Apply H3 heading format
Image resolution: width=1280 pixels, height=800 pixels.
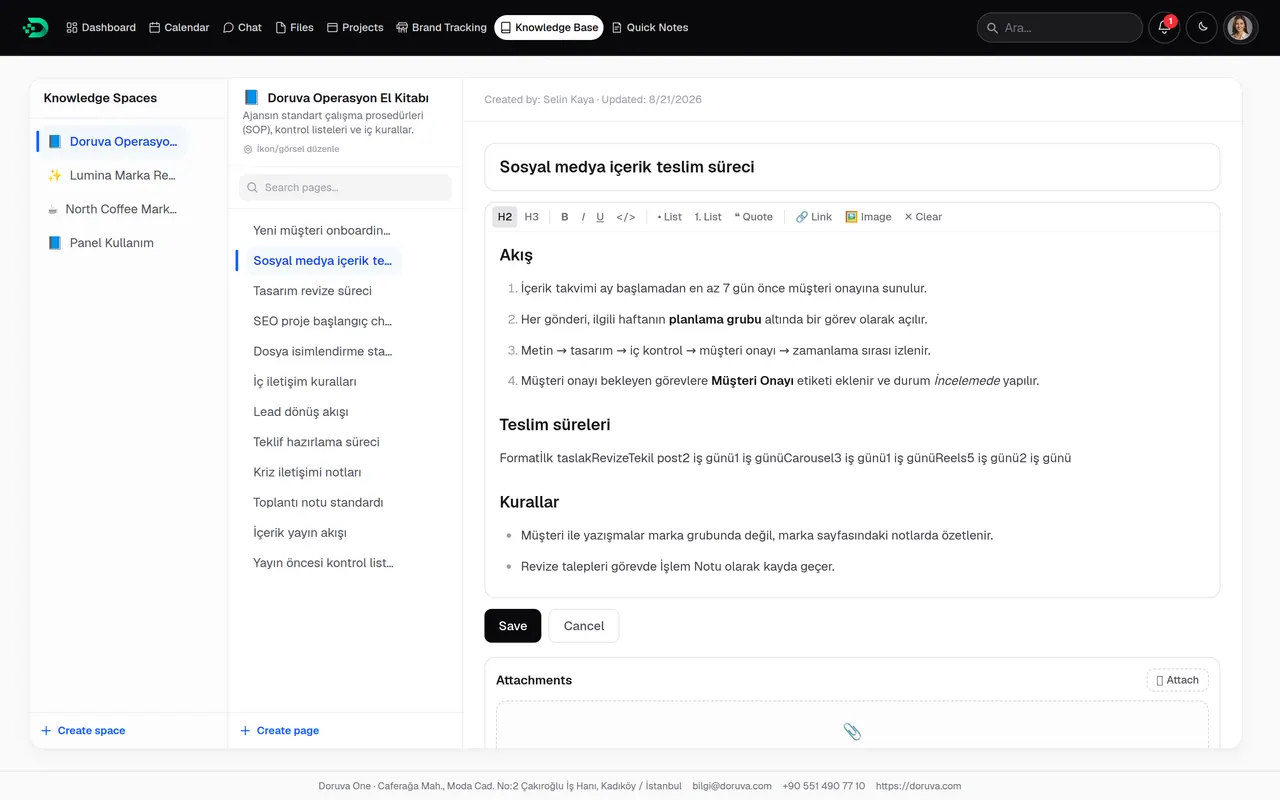[532, 217]
